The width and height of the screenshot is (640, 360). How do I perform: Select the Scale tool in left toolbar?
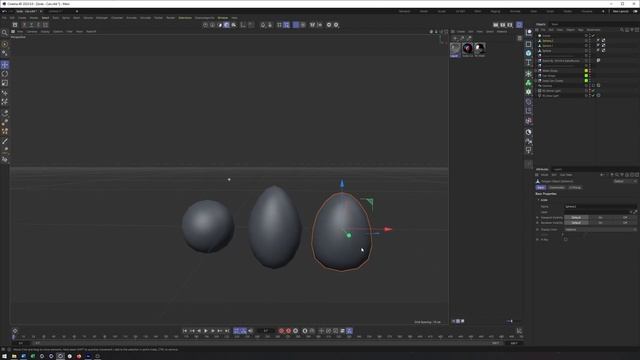point(5,83)
